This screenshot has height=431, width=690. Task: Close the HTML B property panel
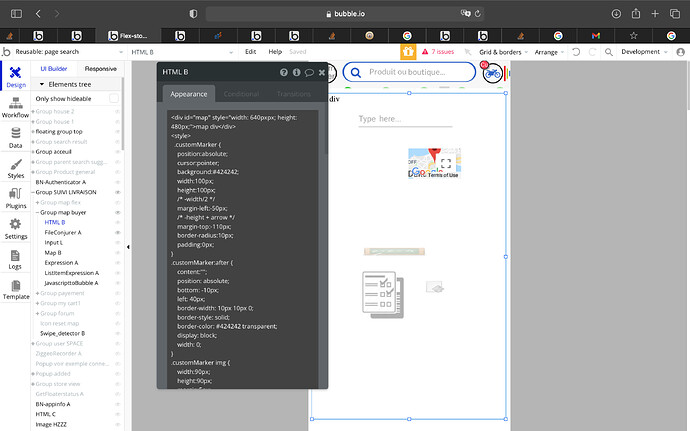pyautogui.click(x=322, y=72)
